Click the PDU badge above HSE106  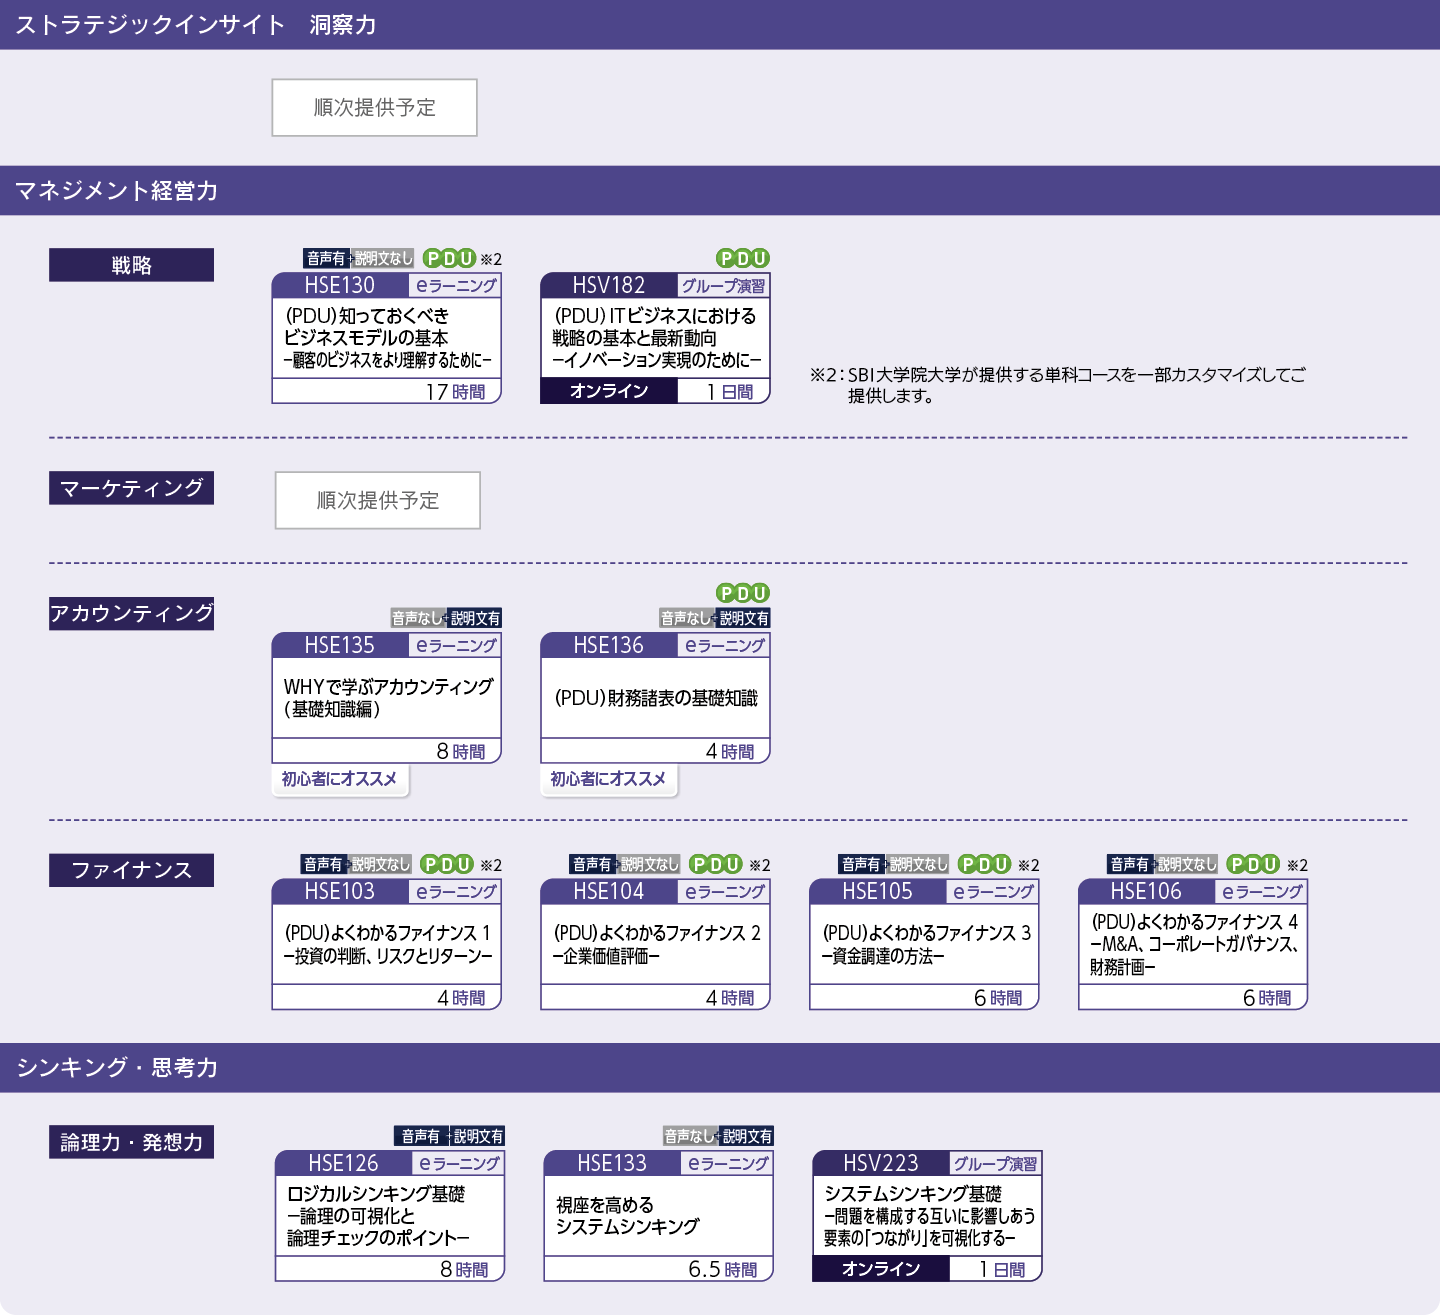click(x=1253, y=864)
